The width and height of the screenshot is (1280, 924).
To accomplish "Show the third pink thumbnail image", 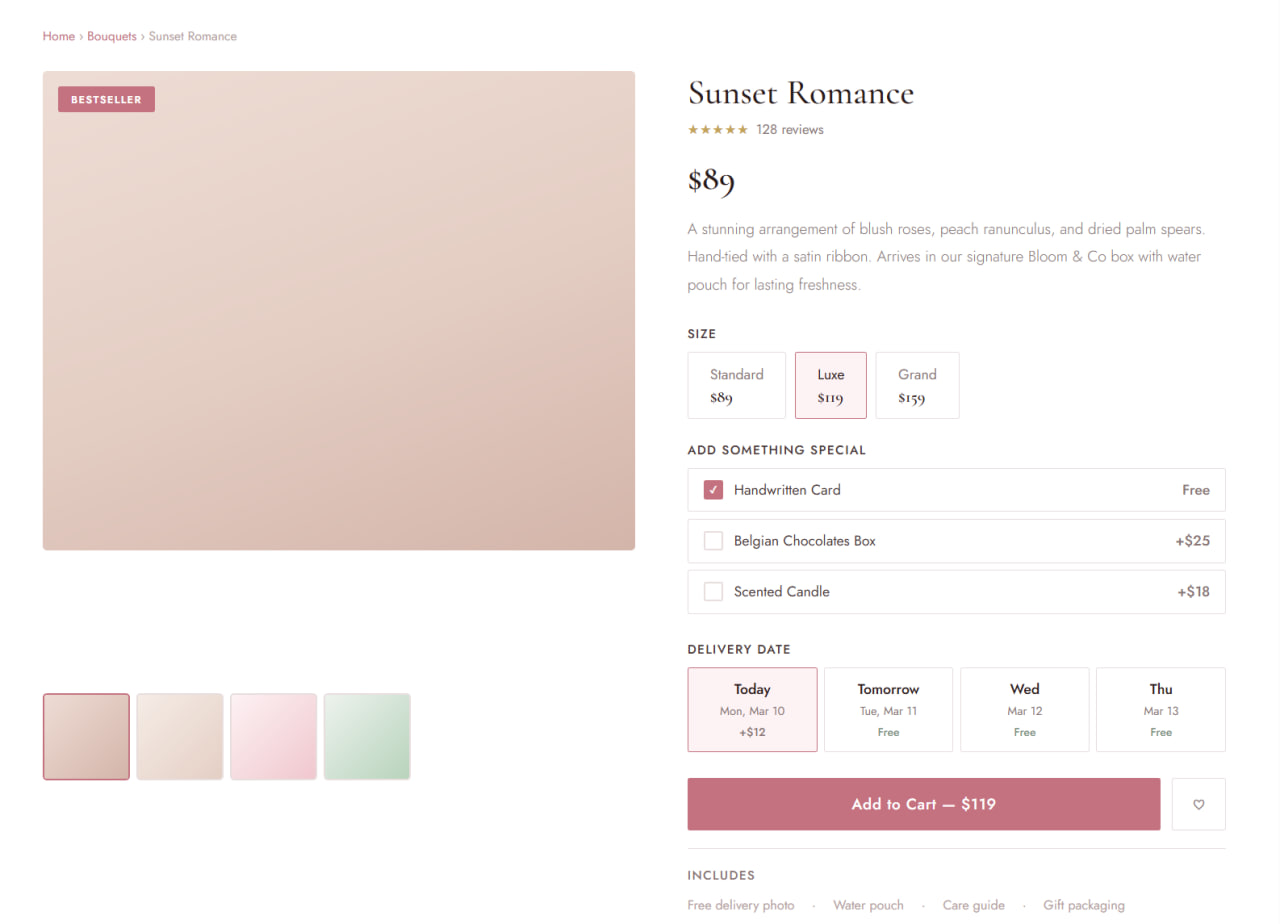I will click(273, 736).
